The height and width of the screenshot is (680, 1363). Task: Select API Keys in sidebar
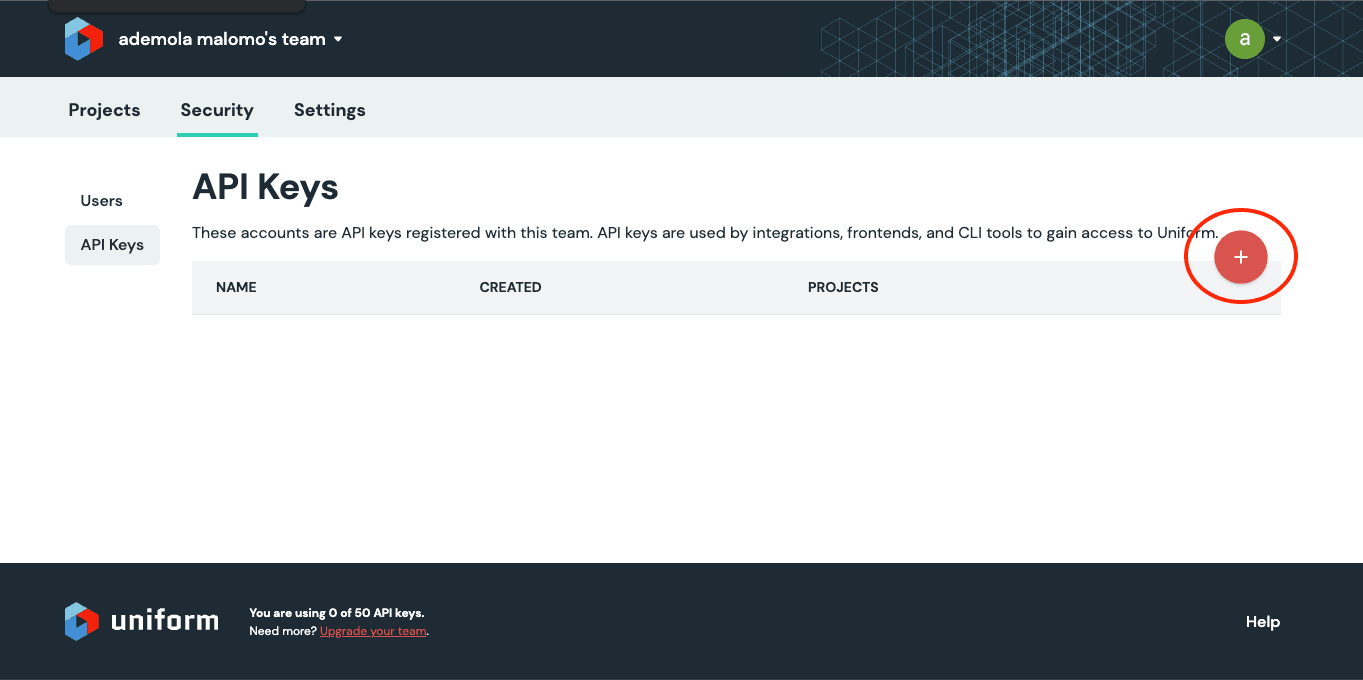coord(112,245)
